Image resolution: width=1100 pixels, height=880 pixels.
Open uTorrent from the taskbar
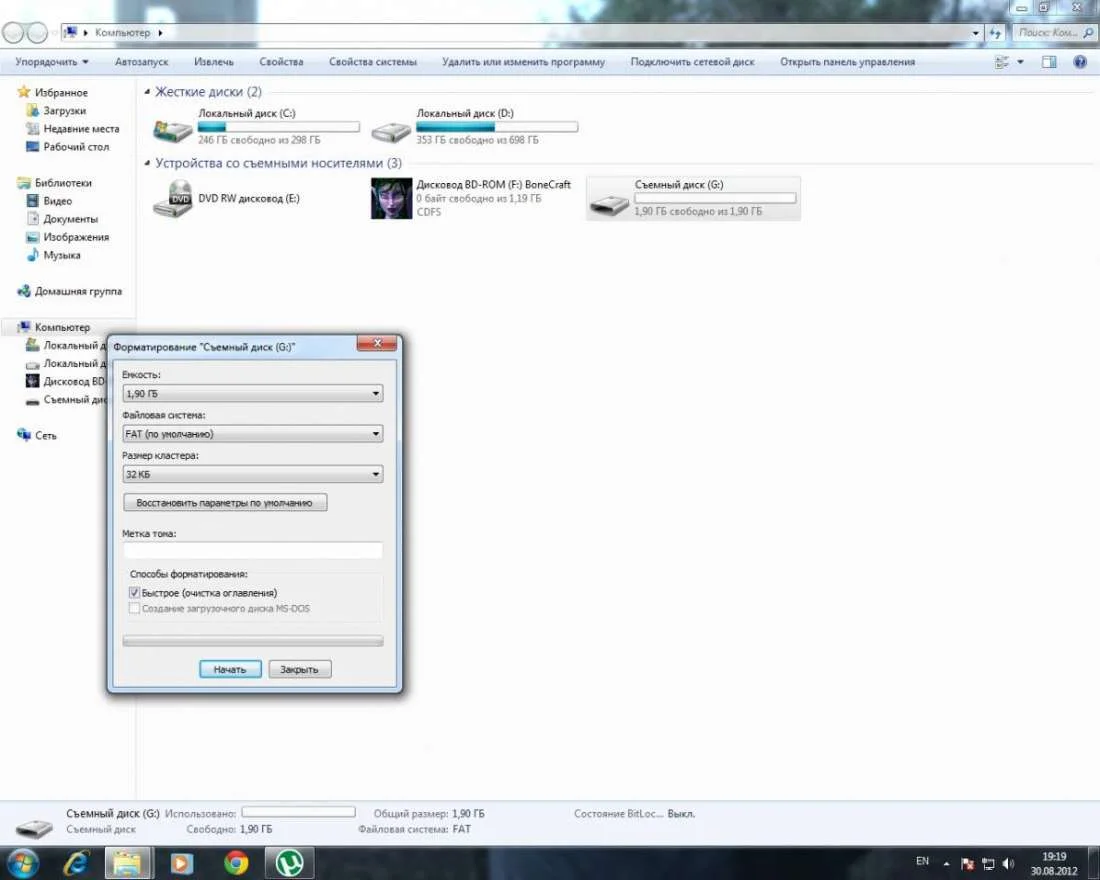pos(289,862)
